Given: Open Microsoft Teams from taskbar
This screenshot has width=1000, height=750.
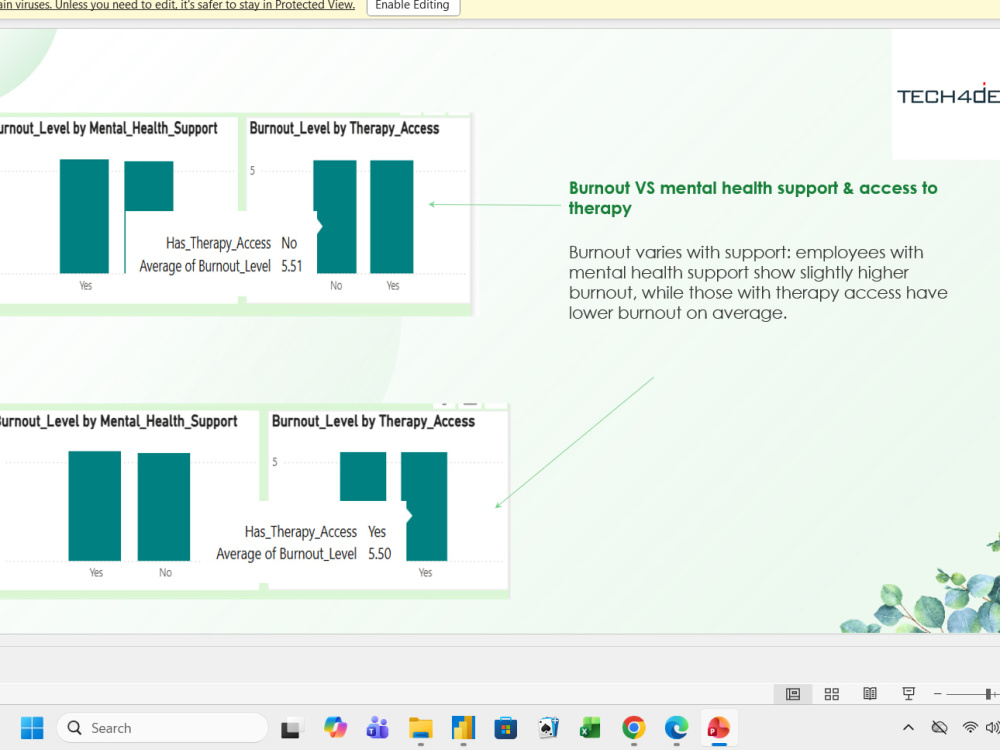Looking at the screenshot, I should (378, 728).
